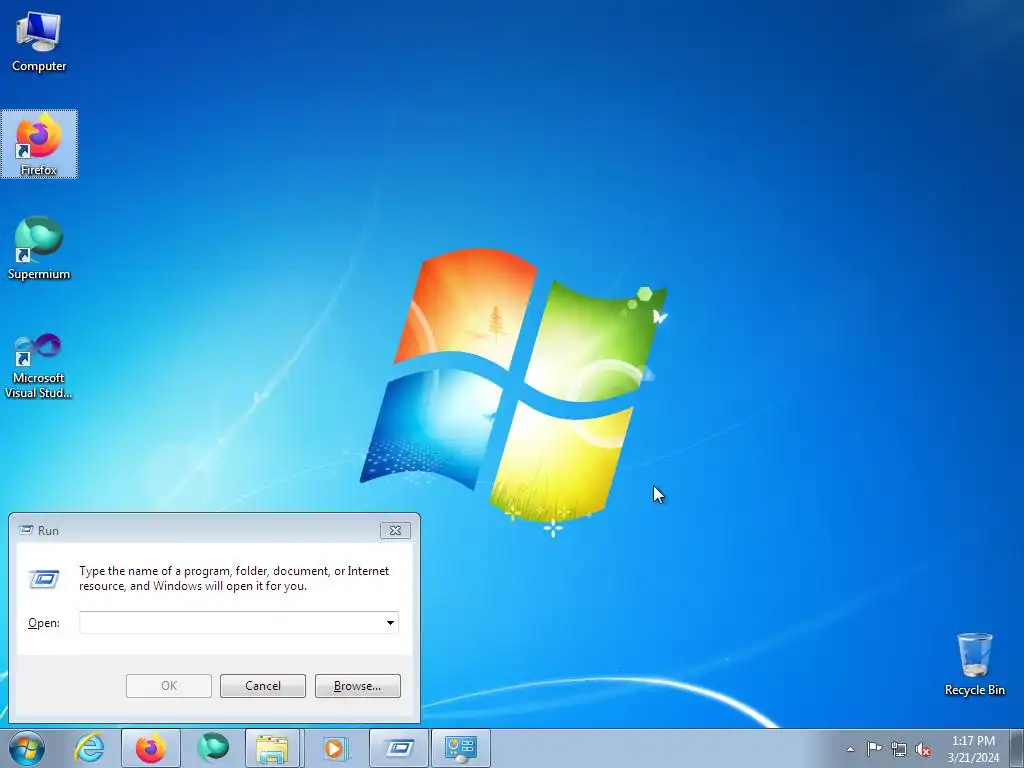Close the Run dialog with X
This screenshot has width=1024, height=768.
point(395,530)
